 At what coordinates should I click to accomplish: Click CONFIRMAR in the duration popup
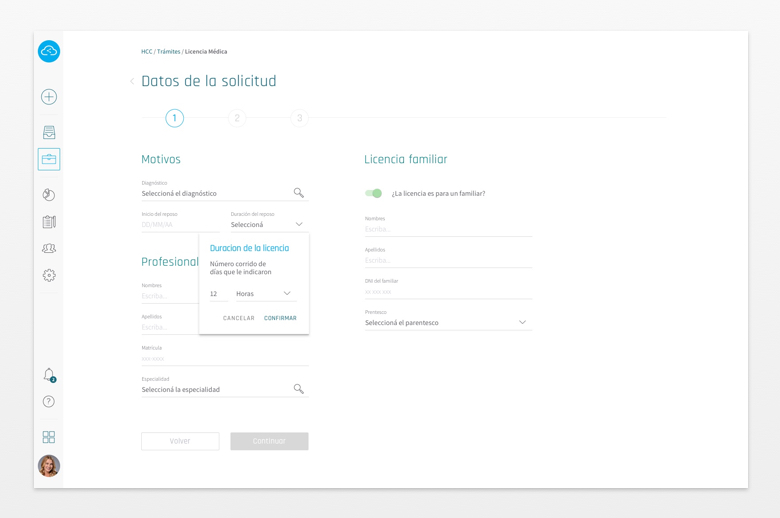pyautogui.click(x=280, y=318)
